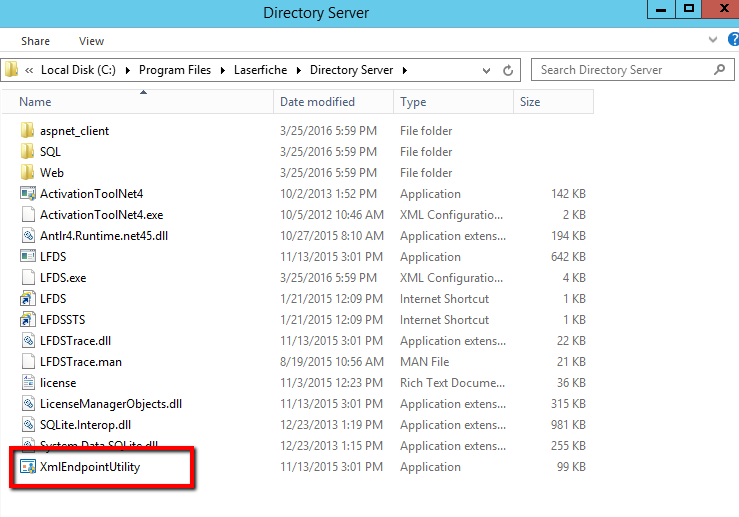Select the Web folder icon
This screenshot has height=517, width=739.
point(27,172)
